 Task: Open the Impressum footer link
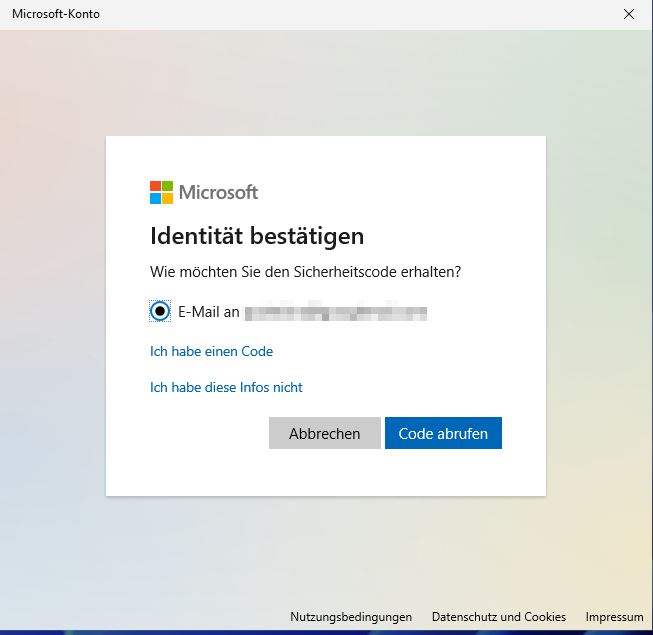click(614, 617)
